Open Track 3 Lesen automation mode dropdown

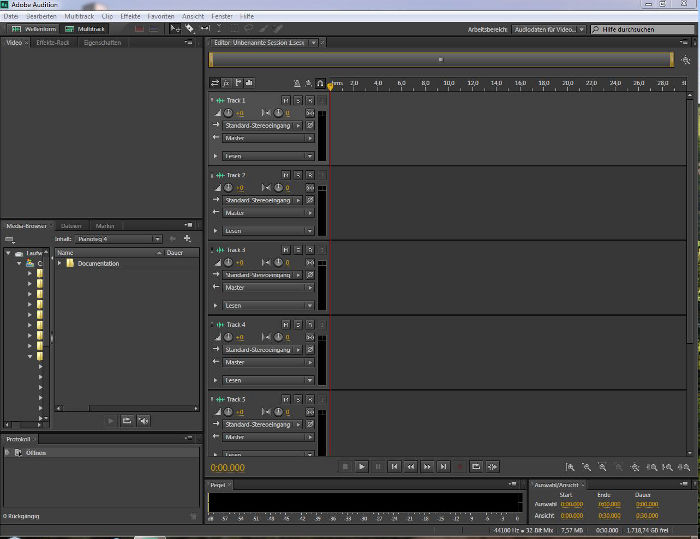point(268,306)
